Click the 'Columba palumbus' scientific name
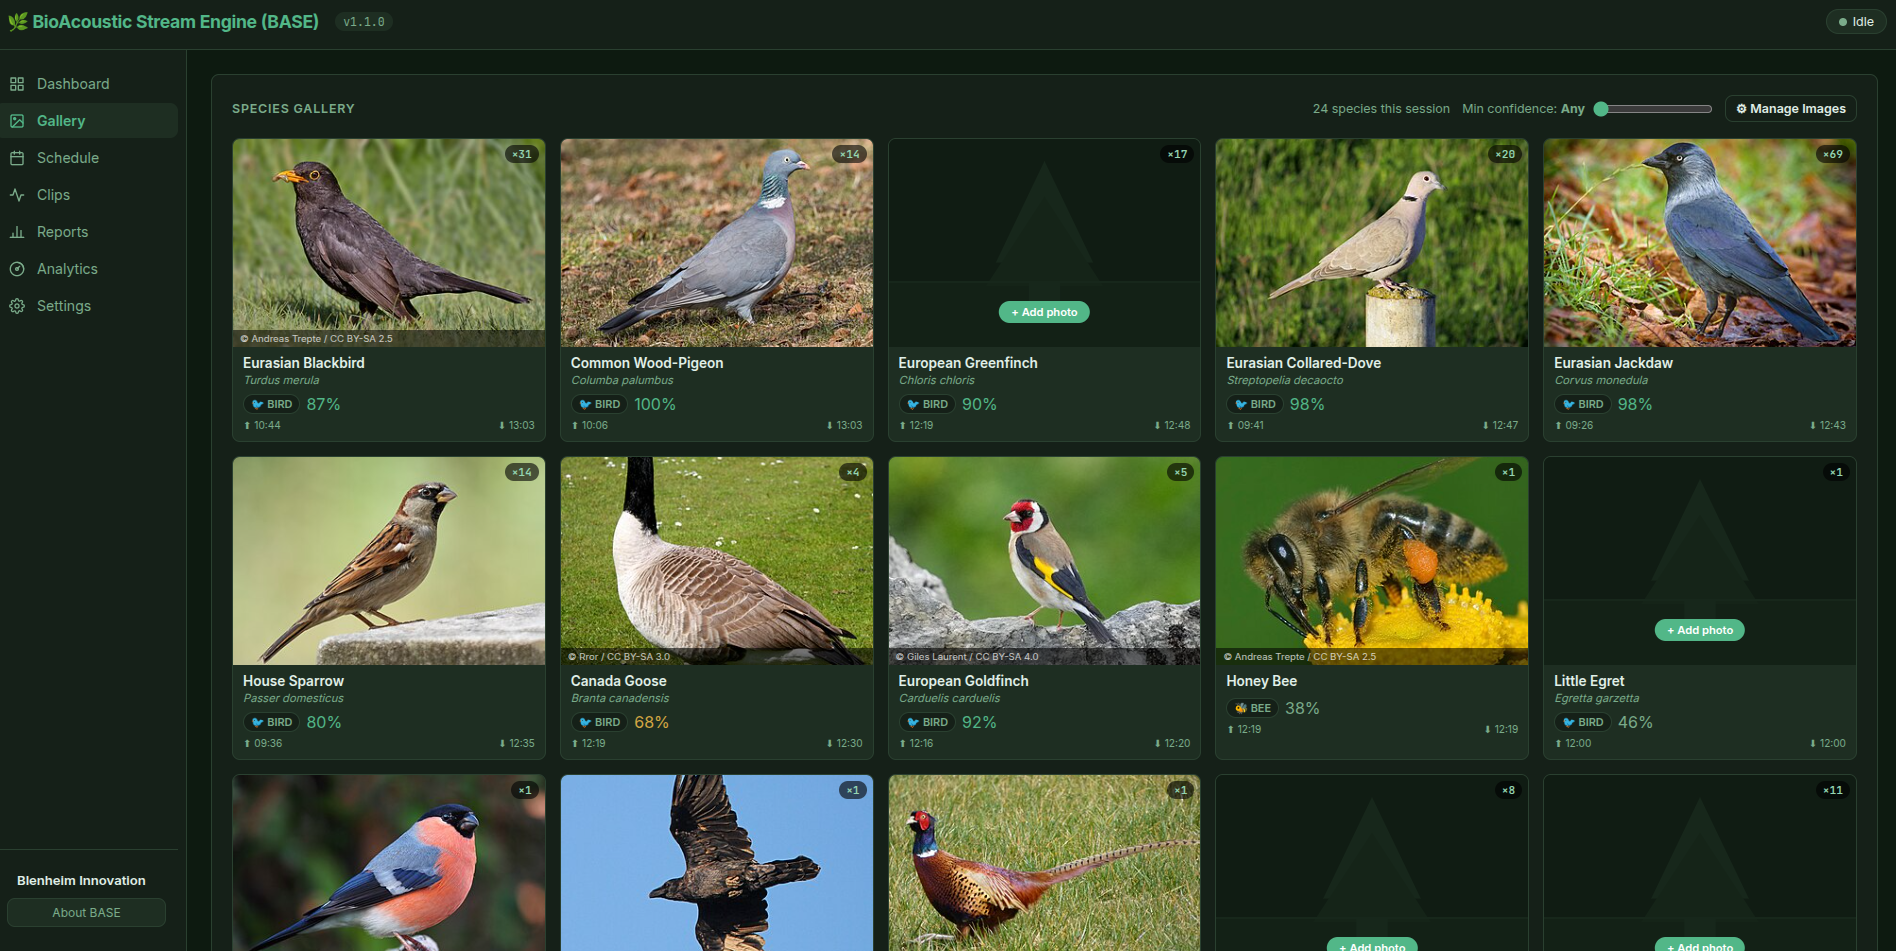Image resolution: width=1896 pixels, height=951 pixels. click(x=622, y=380)
